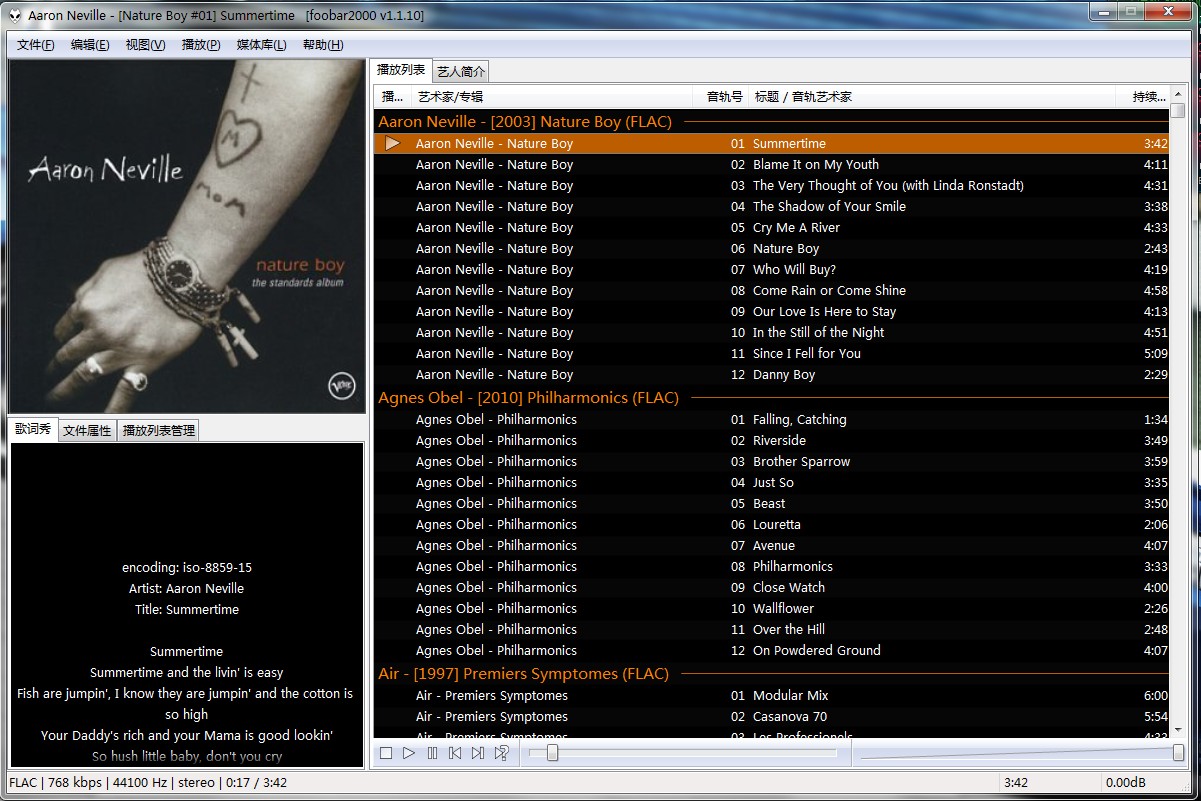The height and width of the screenshot is (801, 1201).
Task: Pause the current track
Action: [432, 753]
